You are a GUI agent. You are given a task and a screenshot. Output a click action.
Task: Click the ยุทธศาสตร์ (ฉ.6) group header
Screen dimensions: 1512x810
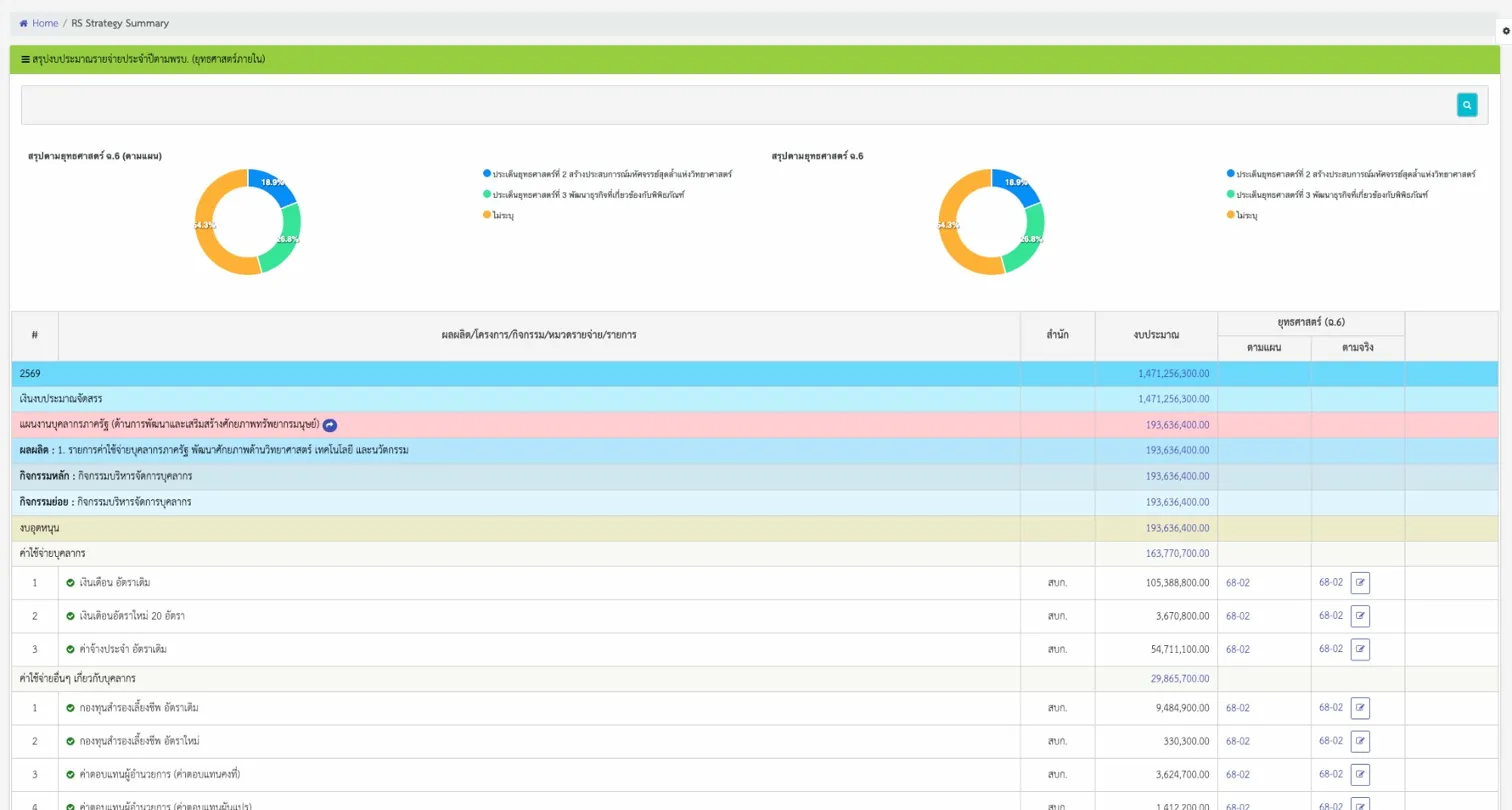tap(1311, 322)
